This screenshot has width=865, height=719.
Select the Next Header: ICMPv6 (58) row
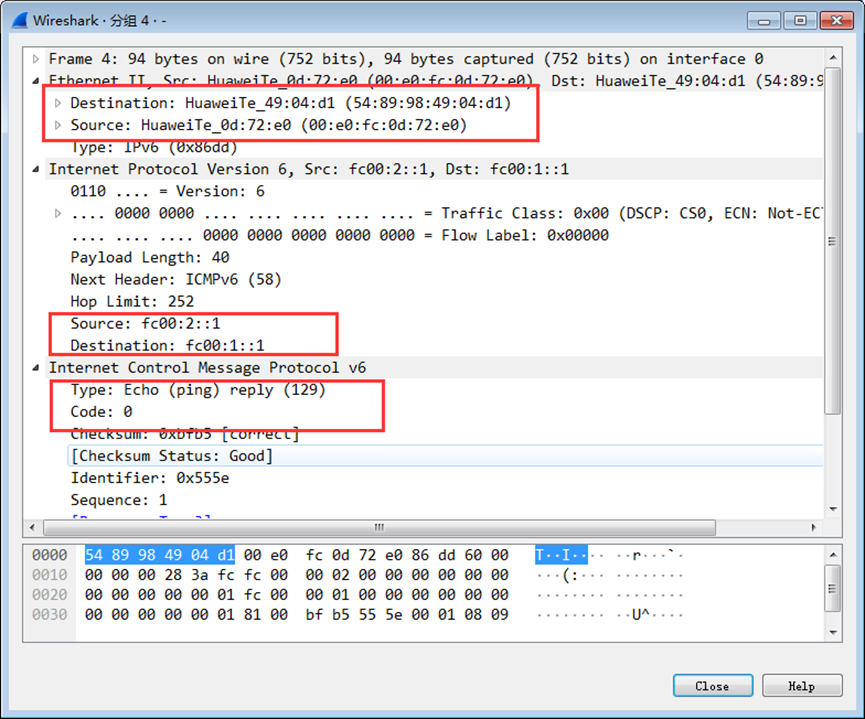(x=176, y=280)
